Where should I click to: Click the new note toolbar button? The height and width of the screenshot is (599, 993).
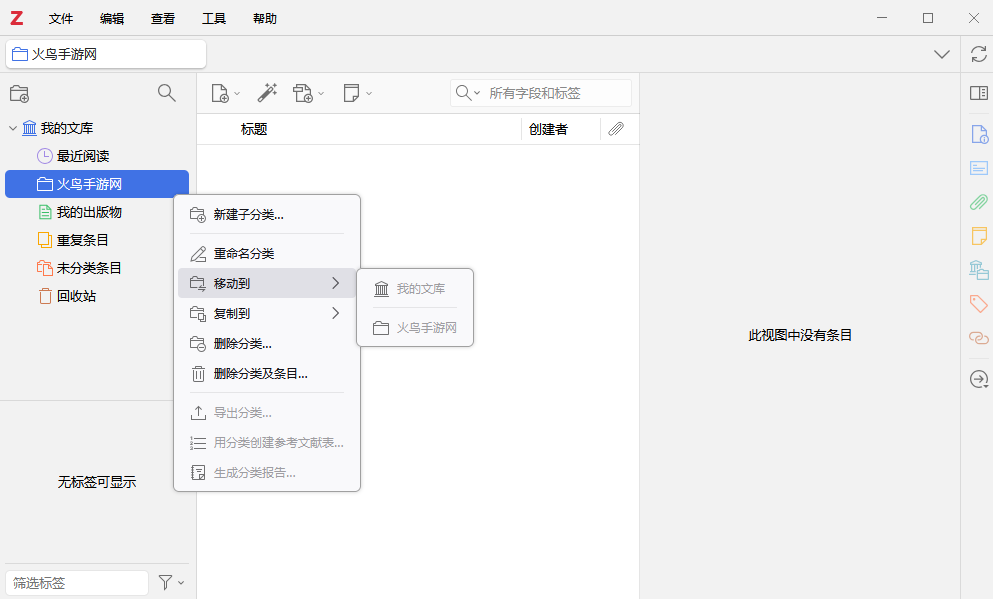click(357, 93)
